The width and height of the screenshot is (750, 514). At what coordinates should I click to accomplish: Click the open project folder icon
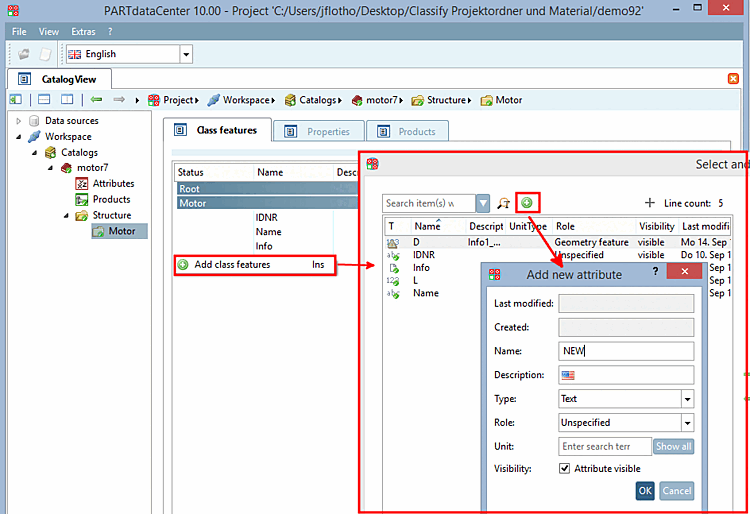pyautogui.click(x=23, y=54)
